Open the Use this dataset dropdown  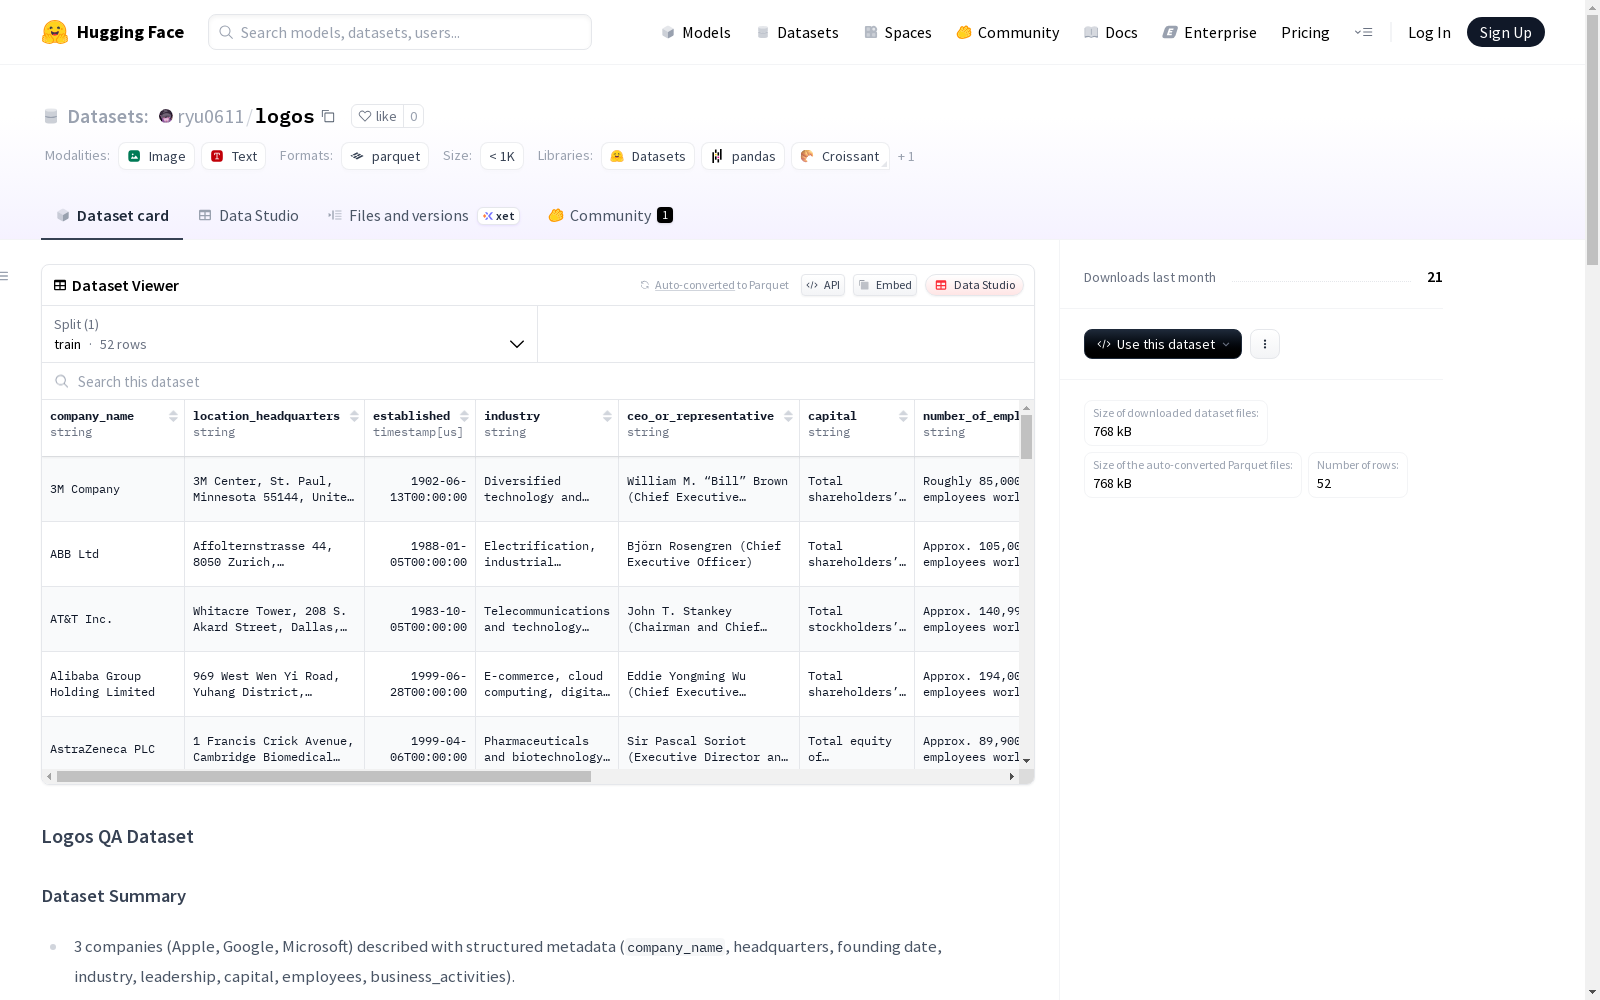click(1163, 344)
